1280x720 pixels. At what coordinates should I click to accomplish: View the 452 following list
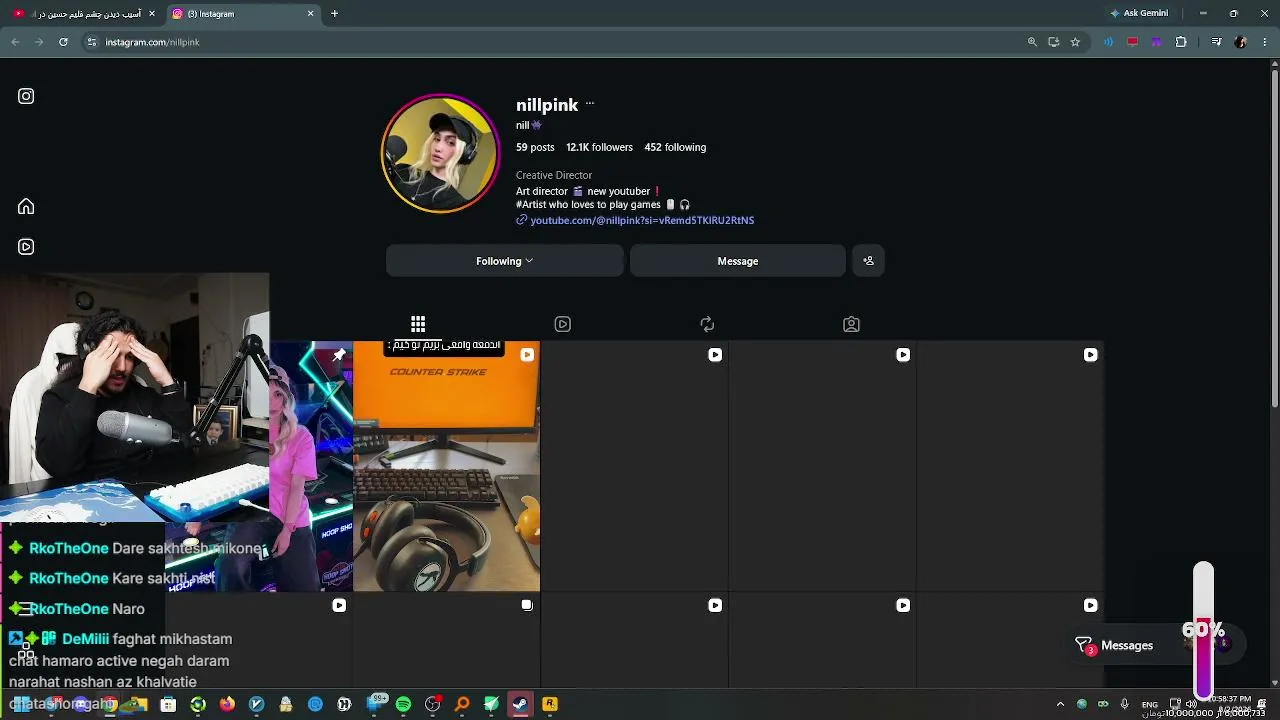pyautogui.click(x=675, y=147)
